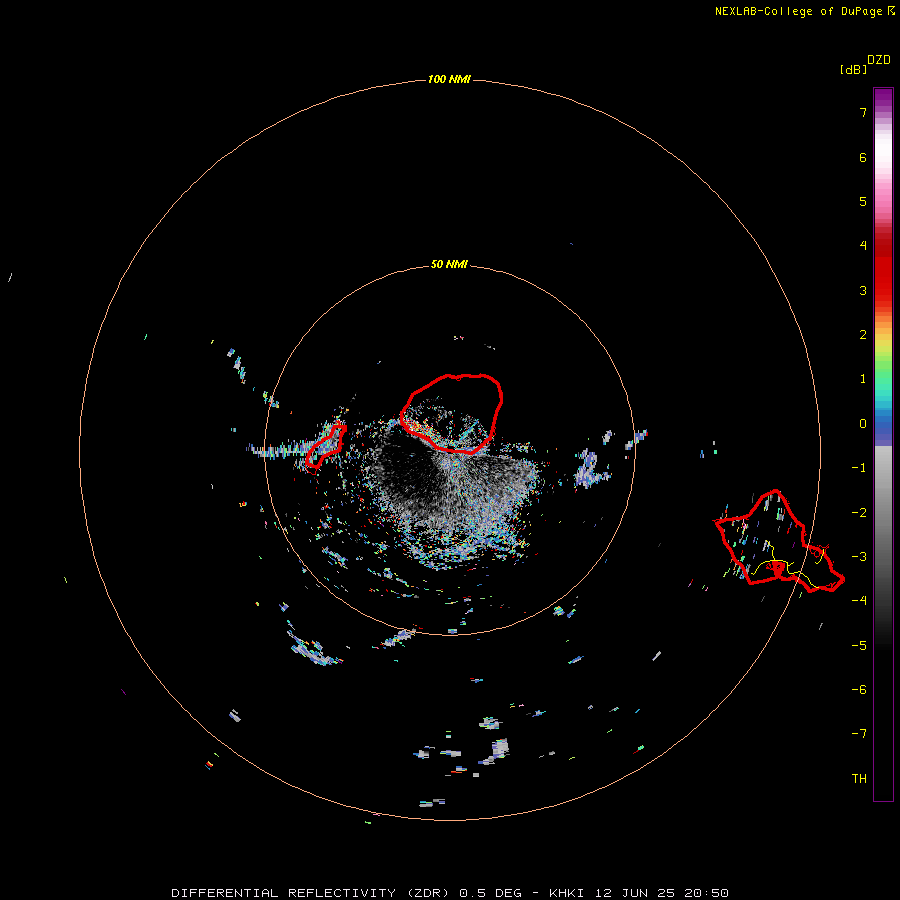900x900 pixels.
Task: Click the colorbar value 4 label
Action: click(863, 246)
